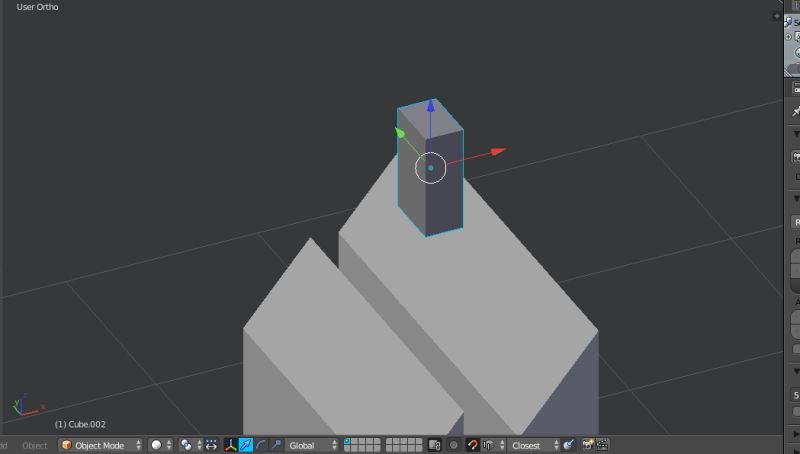
Task: Toggle align rotation with snapping target icon
Action: tap(569, 445)
